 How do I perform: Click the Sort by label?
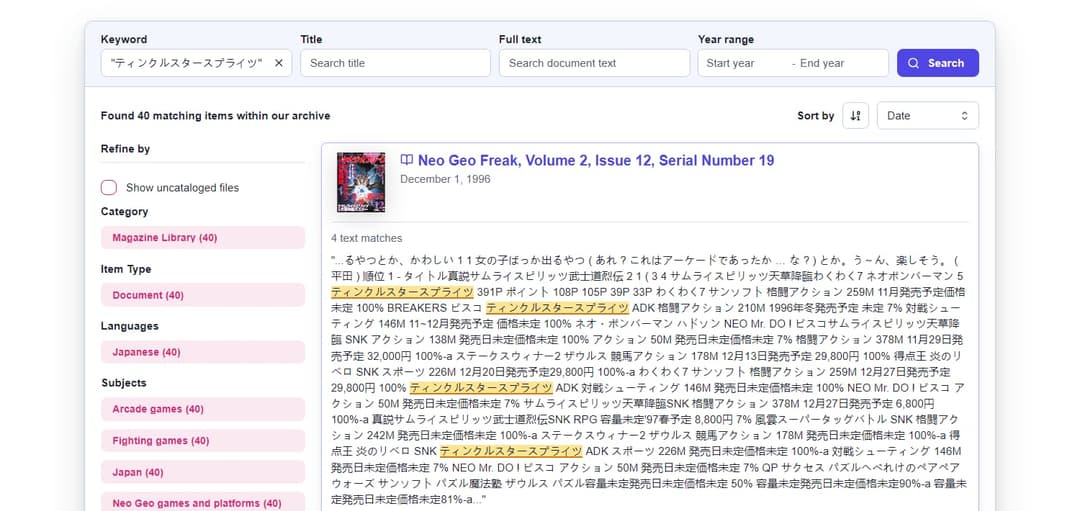pos(816,116)
